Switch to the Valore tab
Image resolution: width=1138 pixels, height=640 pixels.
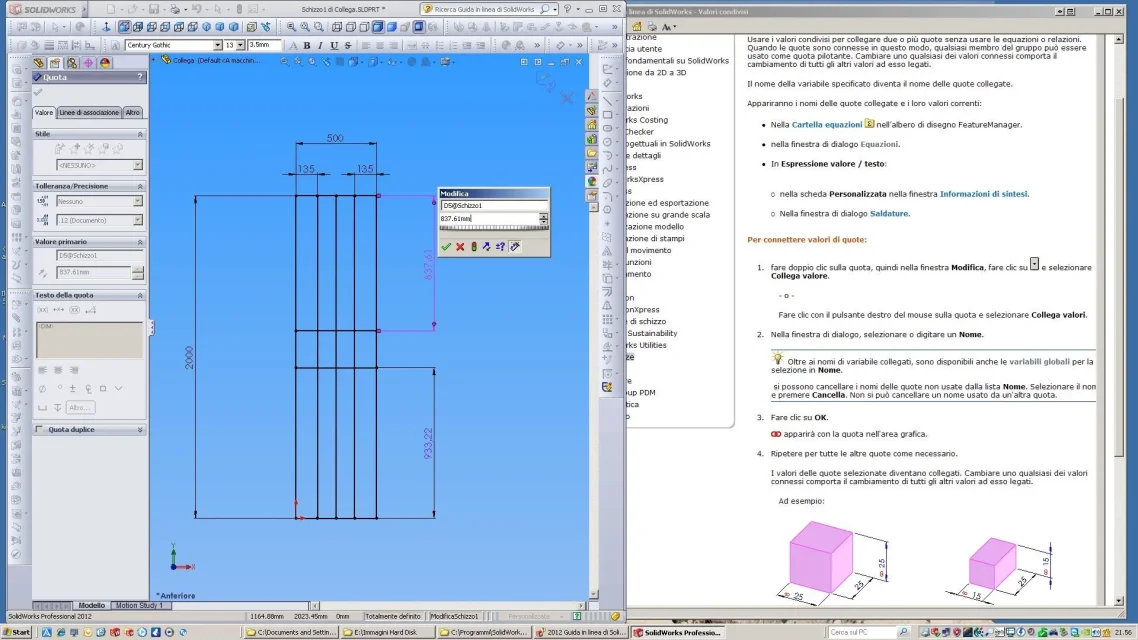pos(44,112)
